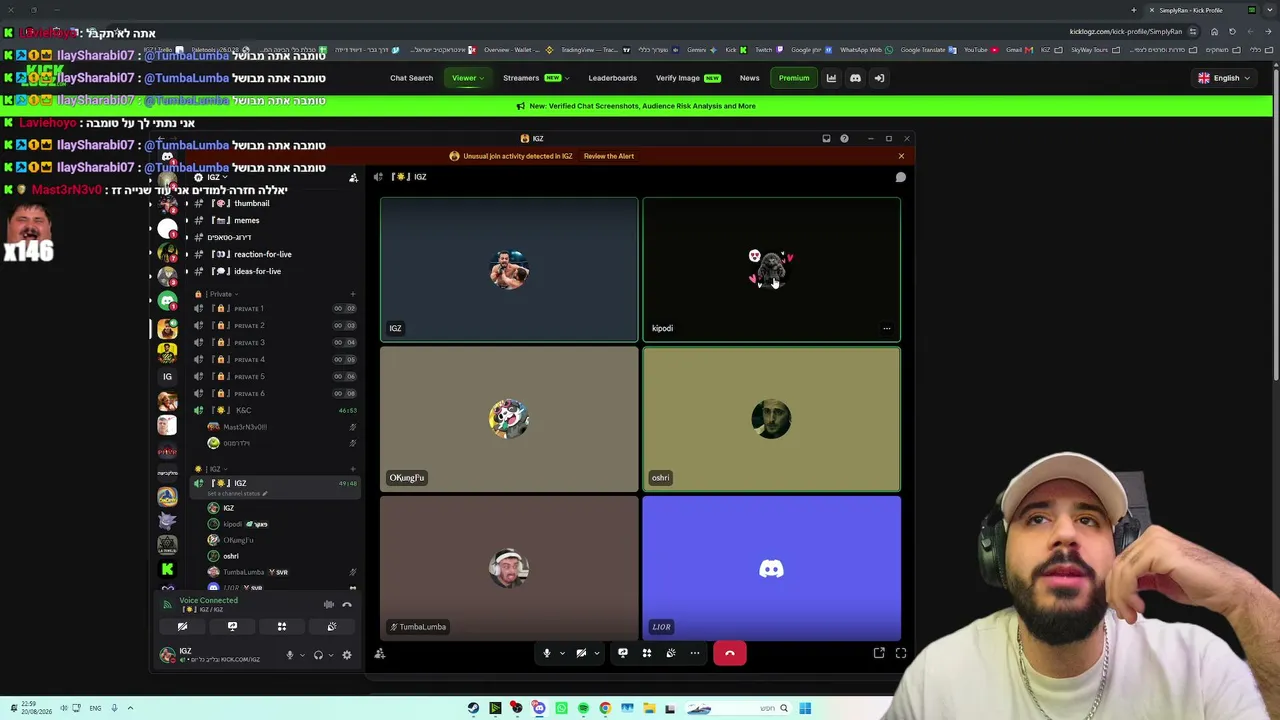The height and width of the screenshot is (720, 1280).
Task: Join the PRIVATE 4 voice channel
Action: click(x=275, y=360)
